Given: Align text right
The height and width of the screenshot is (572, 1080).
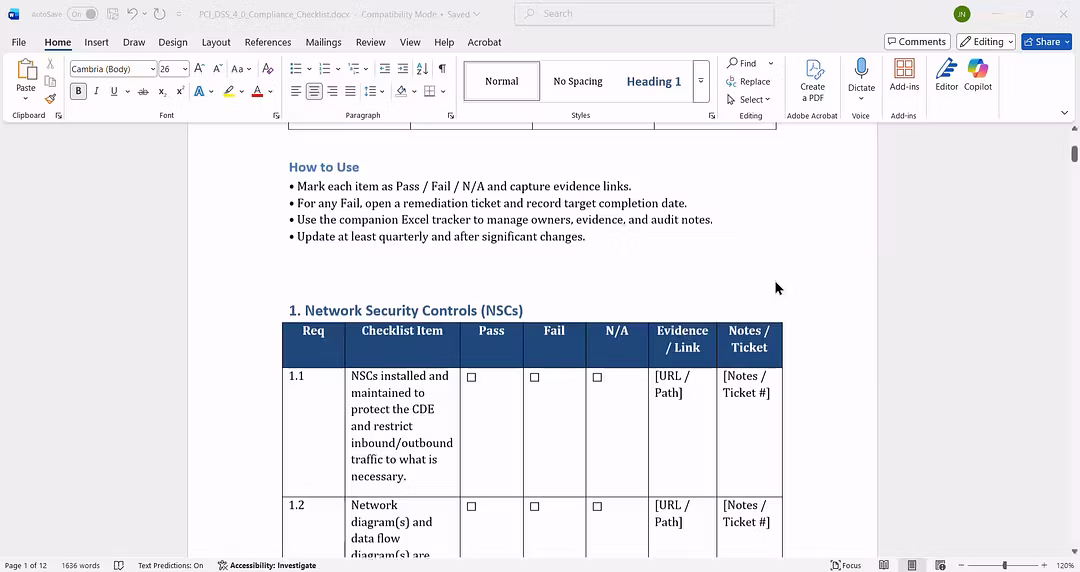Looking at the screenshot, I should (332, 92).
